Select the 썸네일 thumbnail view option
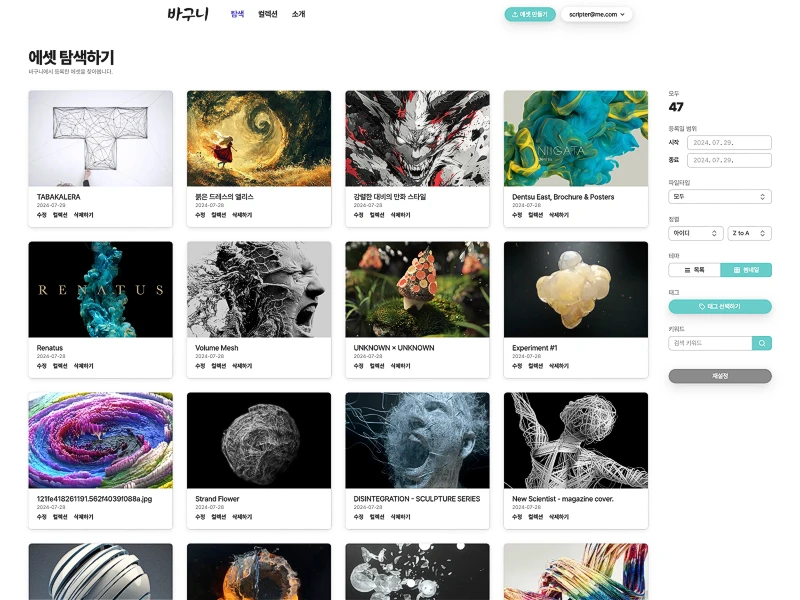The image size is (800, 600). [x=746, y=270]
